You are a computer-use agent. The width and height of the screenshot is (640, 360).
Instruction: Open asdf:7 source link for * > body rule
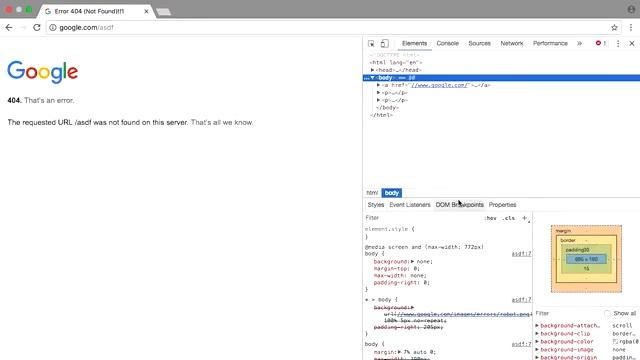click(x=521, y=300)
